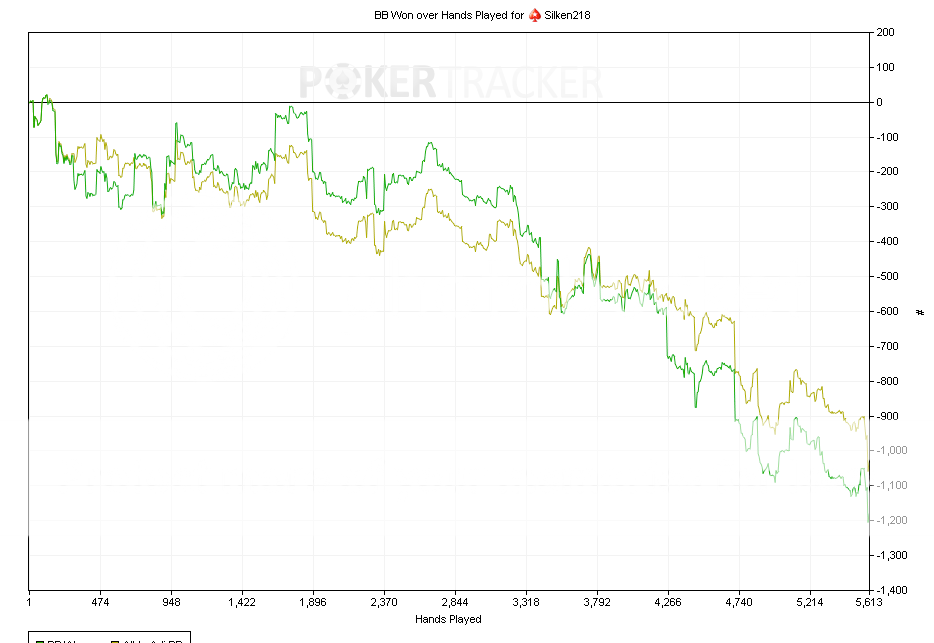Click the red PokerStars spade icon in title
The image size is (934, 643).
[535, 15]
